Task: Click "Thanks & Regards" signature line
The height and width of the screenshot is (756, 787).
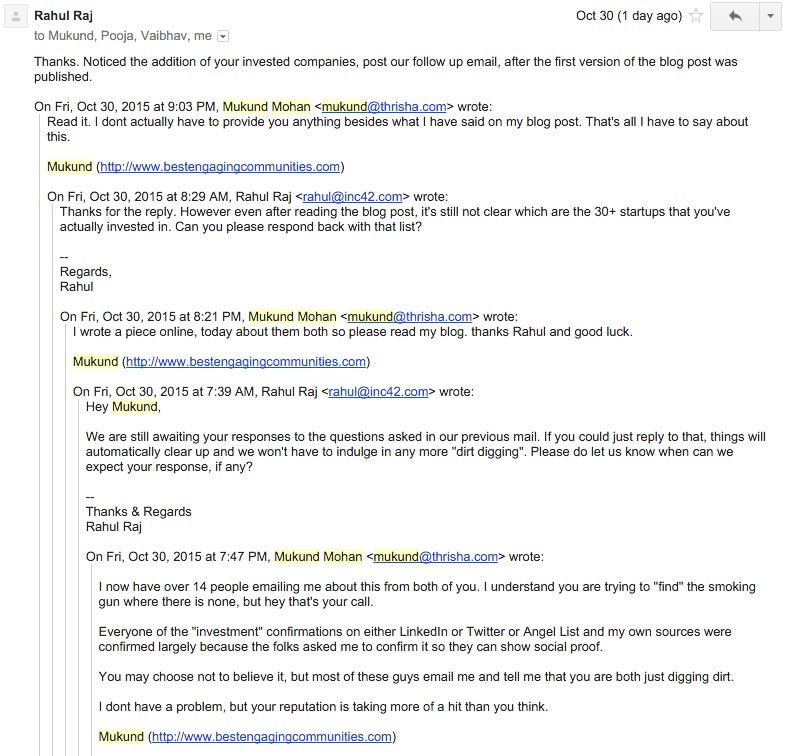Action: click(138, 511)
